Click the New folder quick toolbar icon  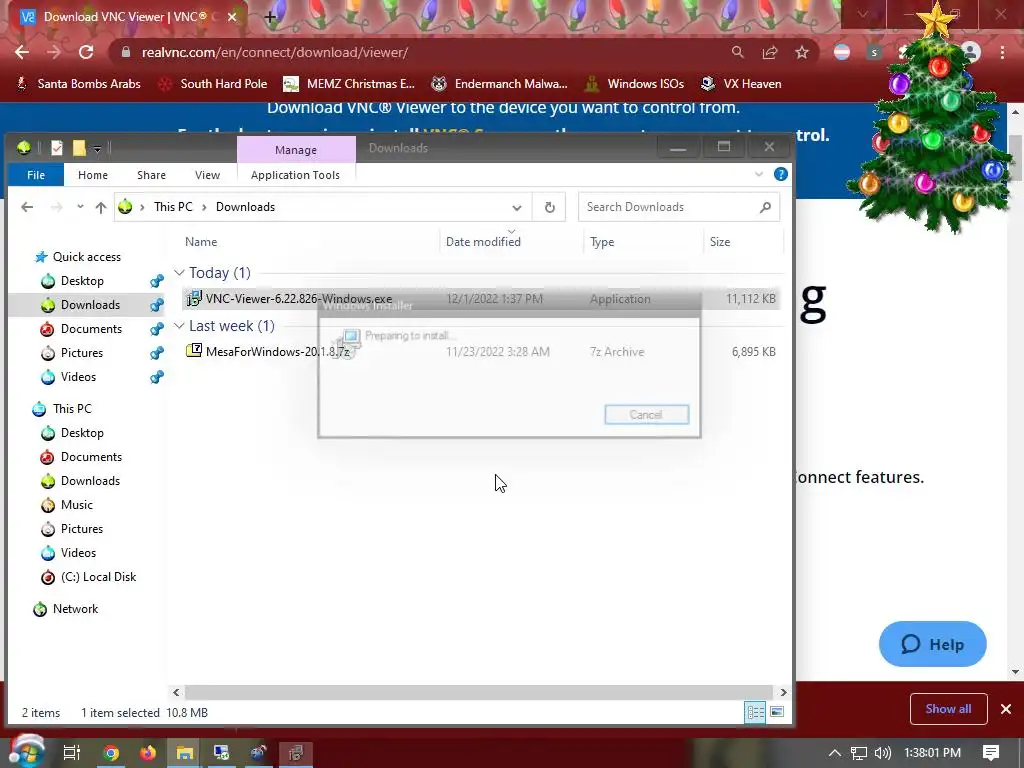[79, 148]
